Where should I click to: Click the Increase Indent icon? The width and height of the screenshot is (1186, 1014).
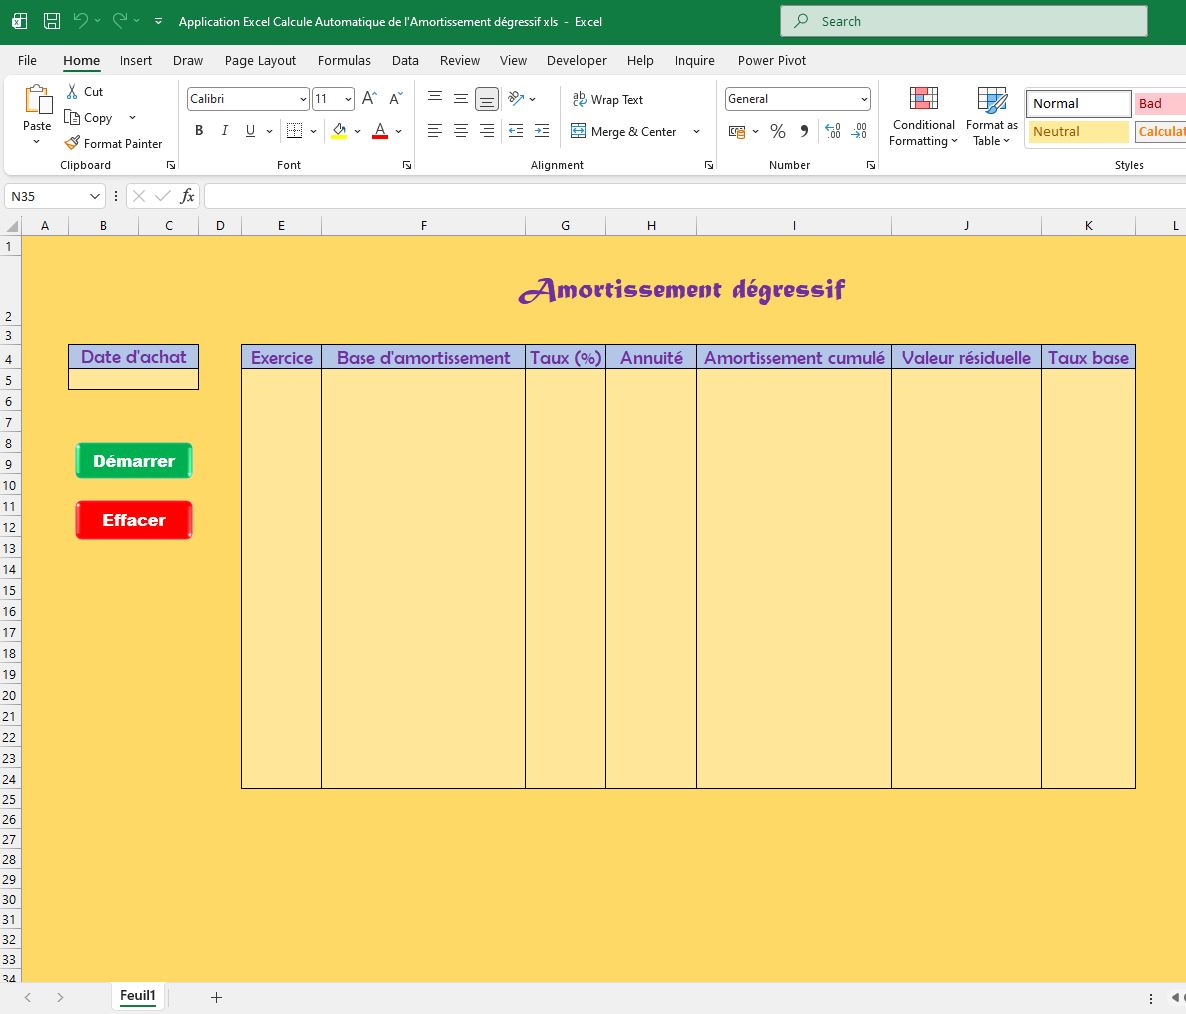(542, 131)
